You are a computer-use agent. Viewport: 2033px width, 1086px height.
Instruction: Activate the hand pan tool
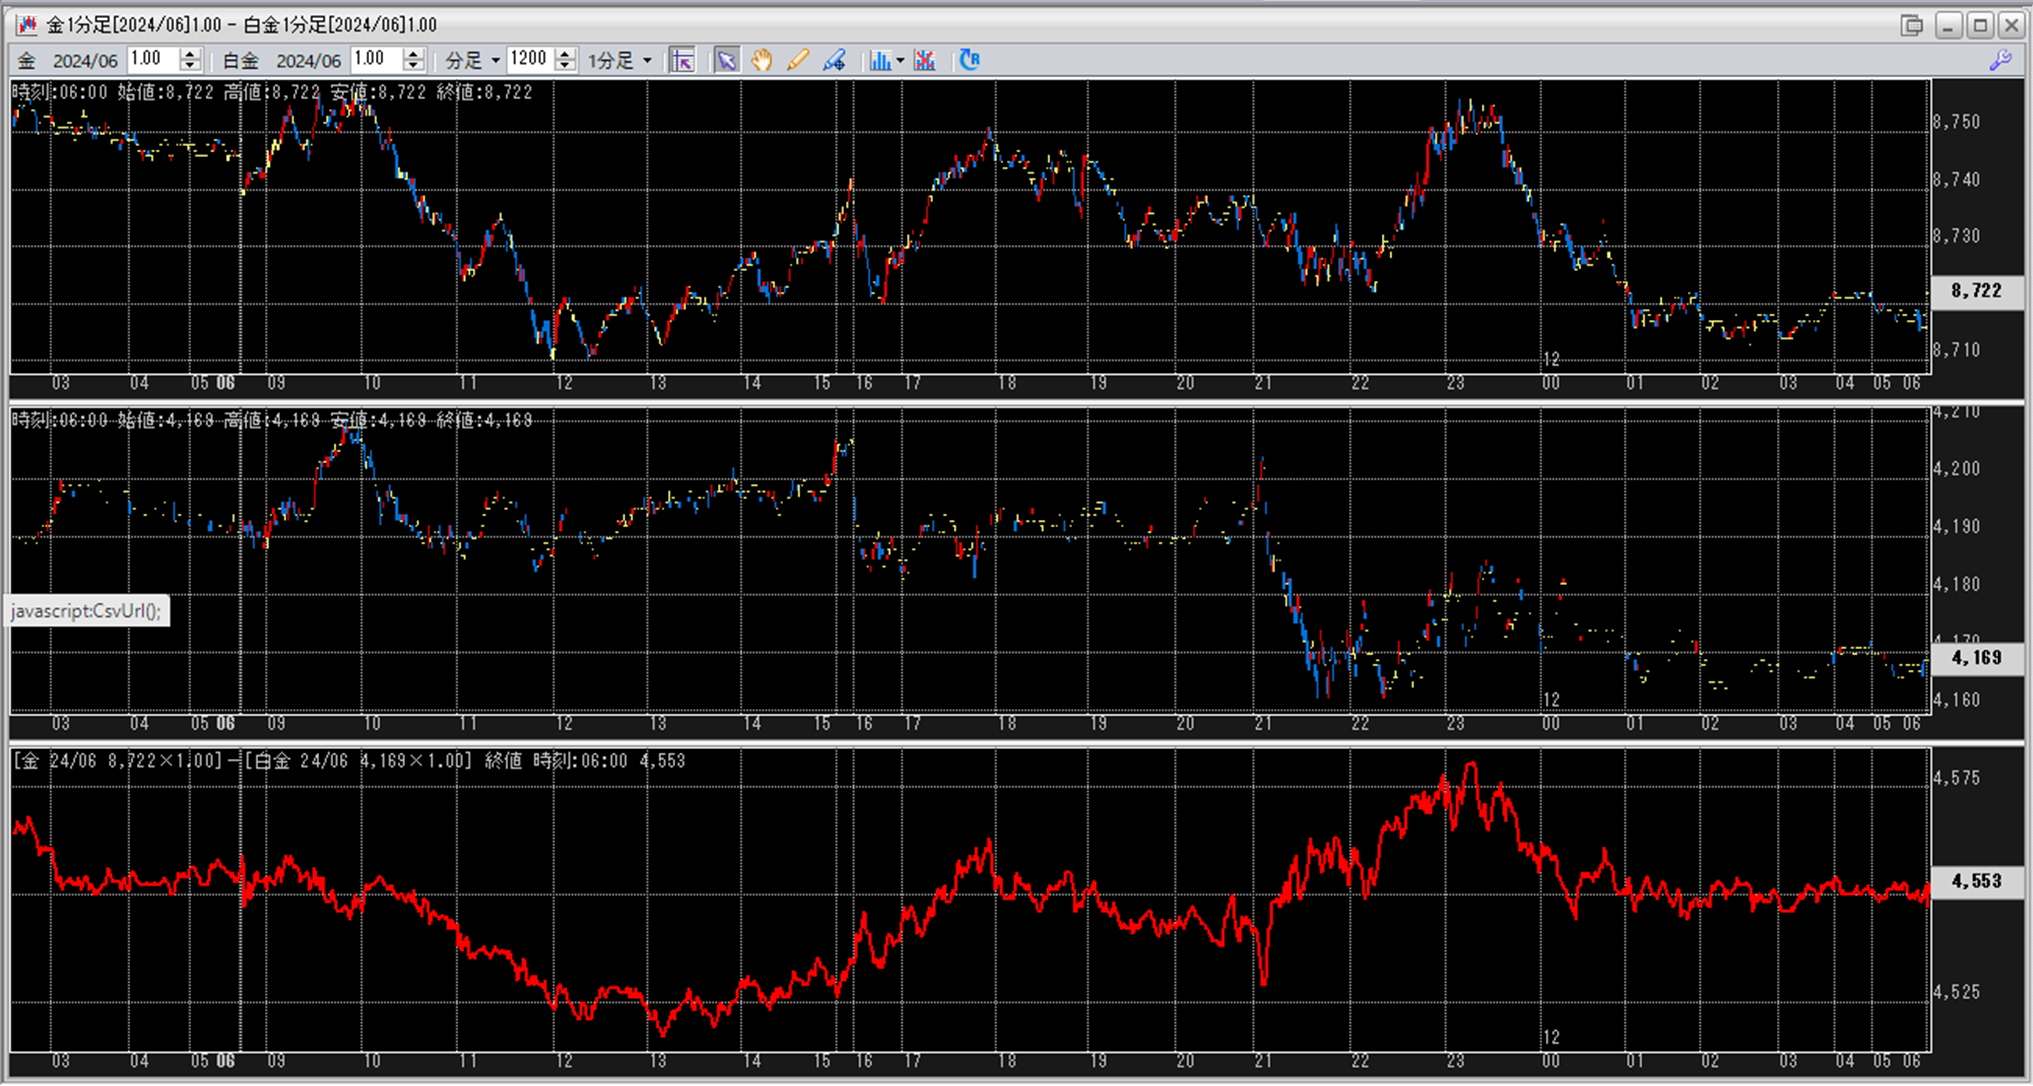pos(762,61)
